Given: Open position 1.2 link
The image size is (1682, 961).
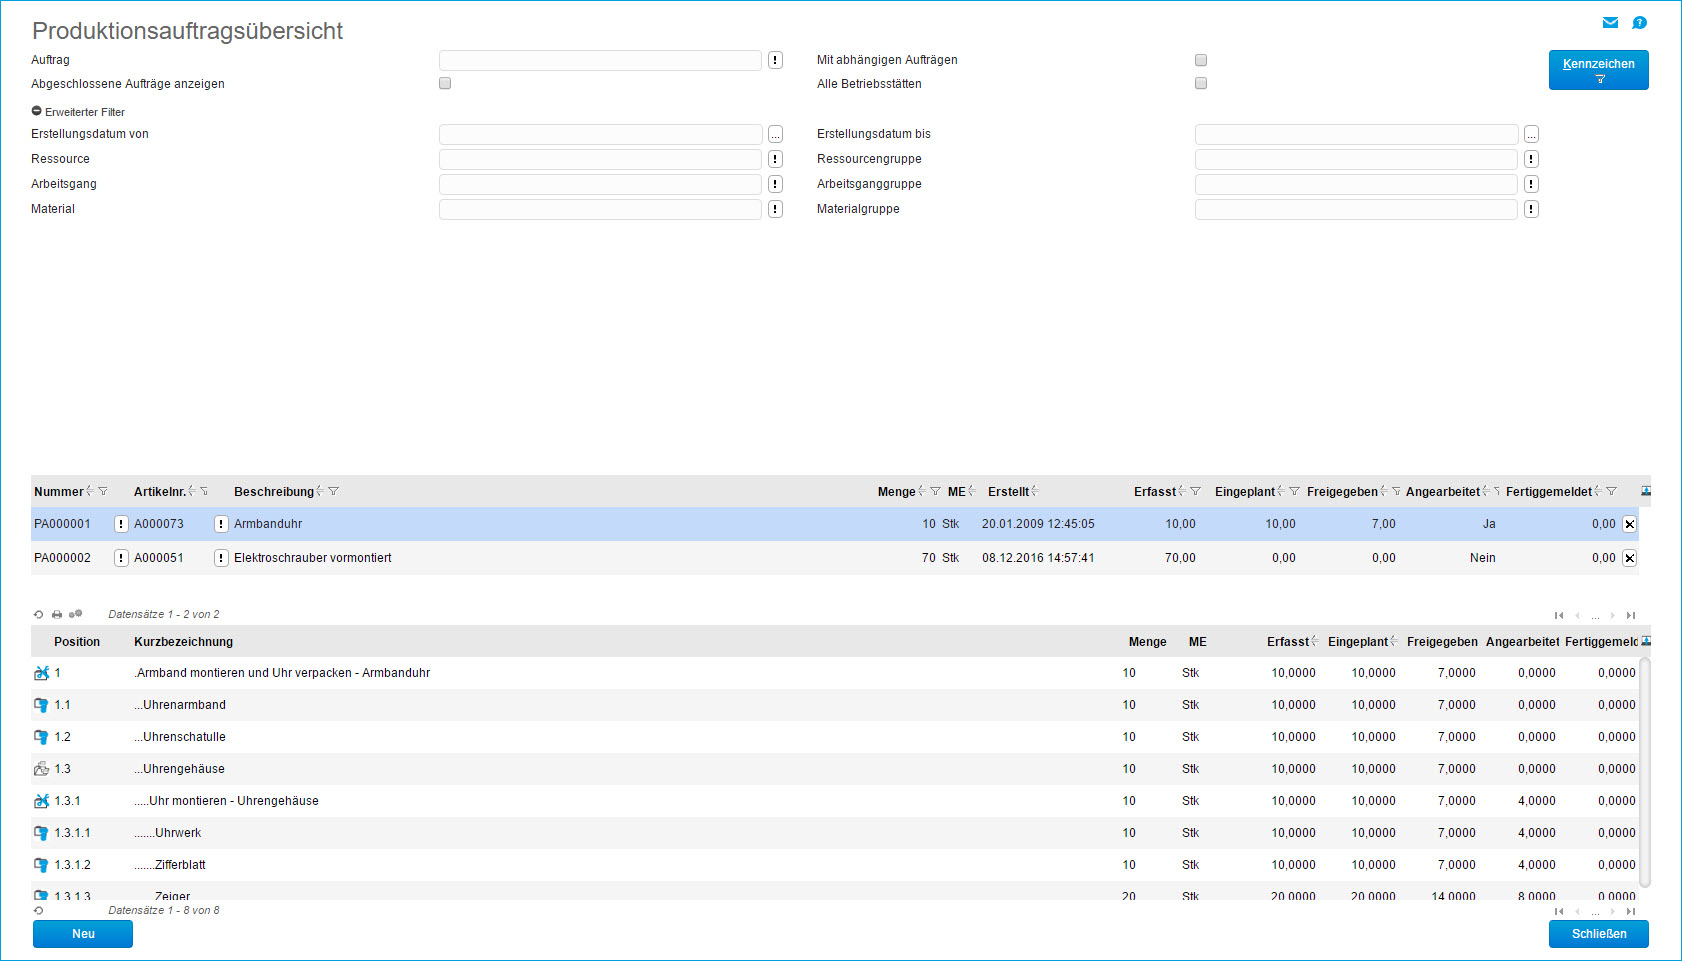Looking at the screenshot, I should 62,737.
